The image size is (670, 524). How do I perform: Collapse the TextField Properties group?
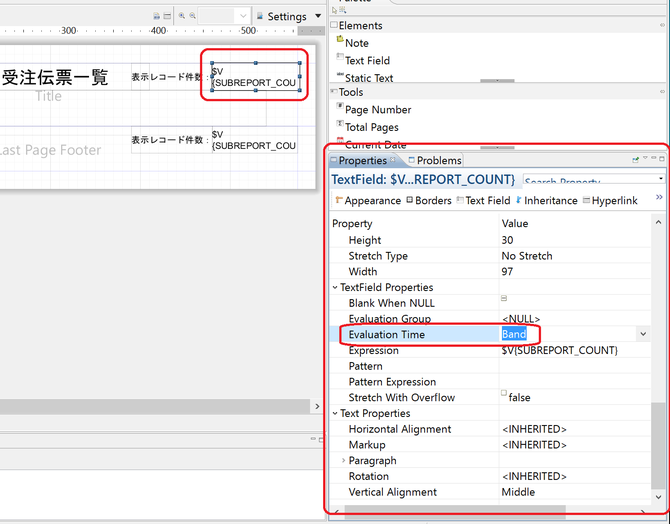pos(335,288)
